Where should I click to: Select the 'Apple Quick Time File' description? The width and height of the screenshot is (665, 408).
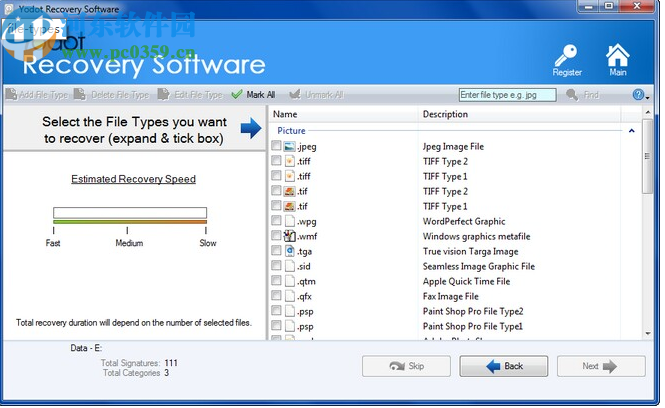pyautogui.click(x=466, y=282)
